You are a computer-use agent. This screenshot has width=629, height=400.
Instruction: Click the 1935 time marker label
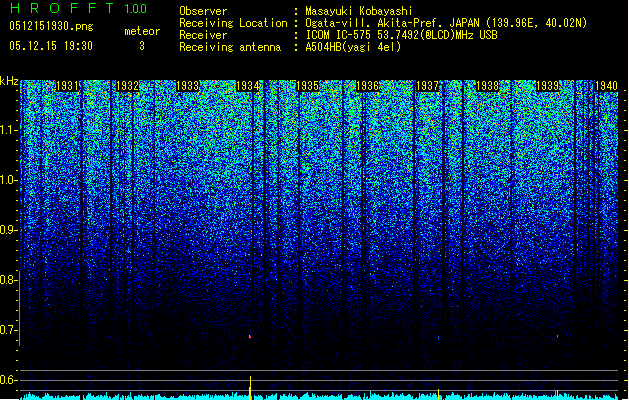click(307, 86)
